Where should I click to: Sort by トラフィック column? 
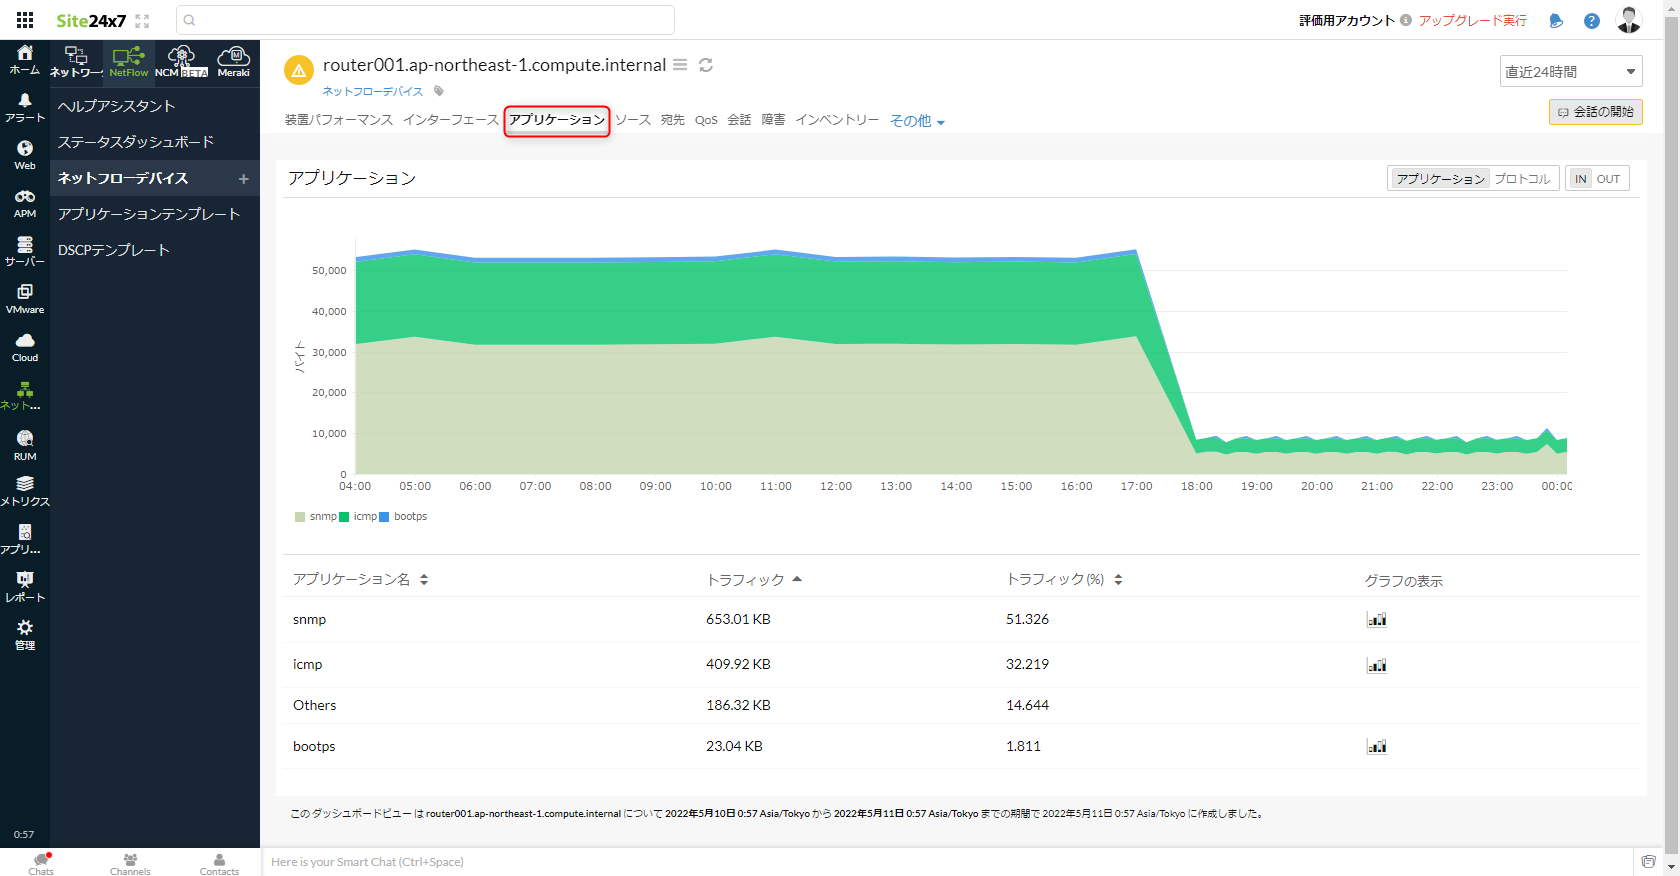click(754, 580)
